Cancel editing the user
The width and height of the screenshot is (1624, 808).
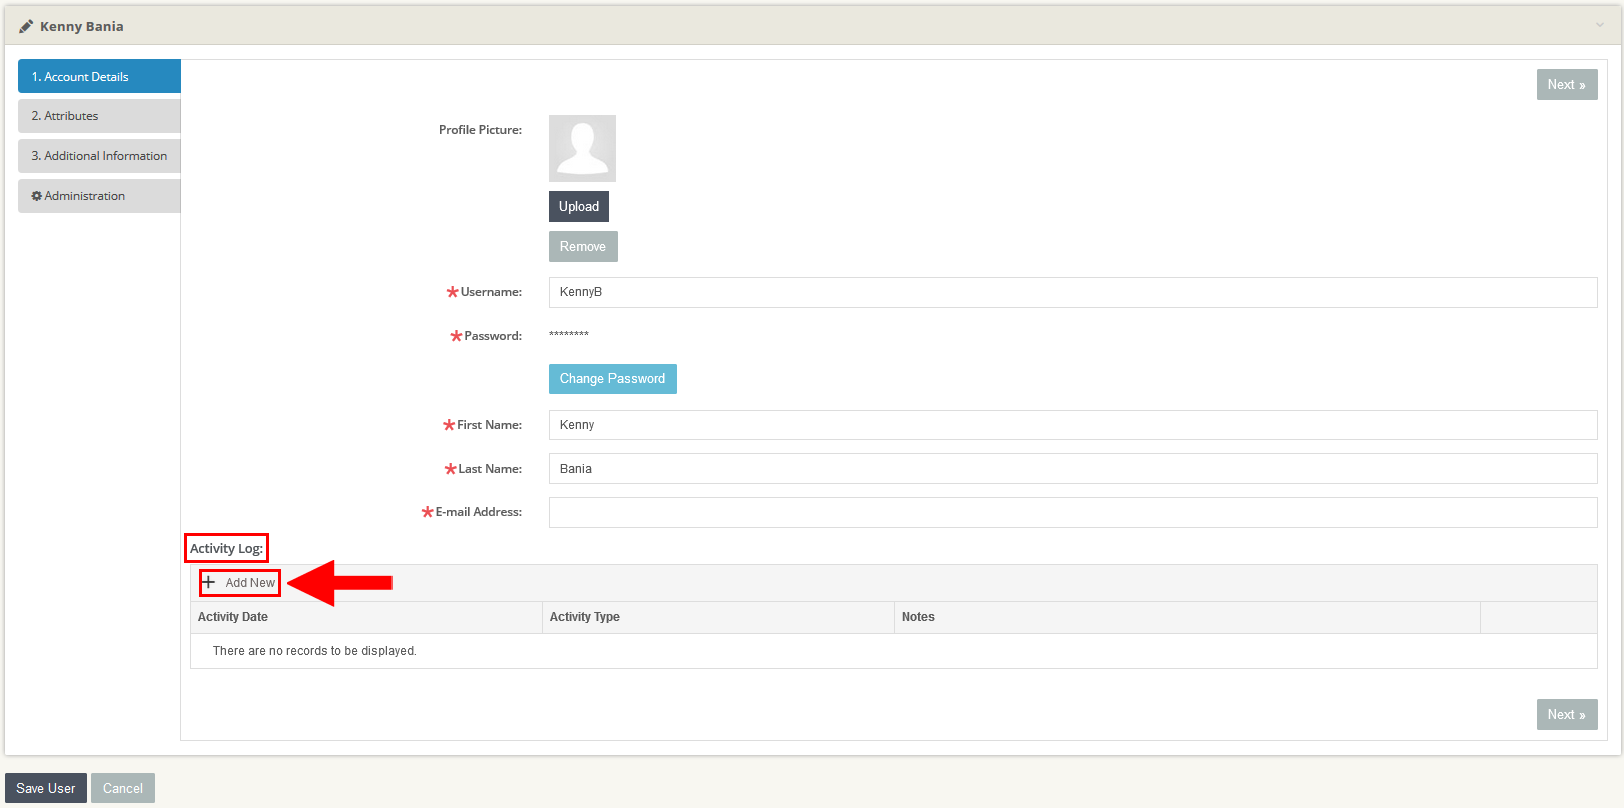pos(123,788)
